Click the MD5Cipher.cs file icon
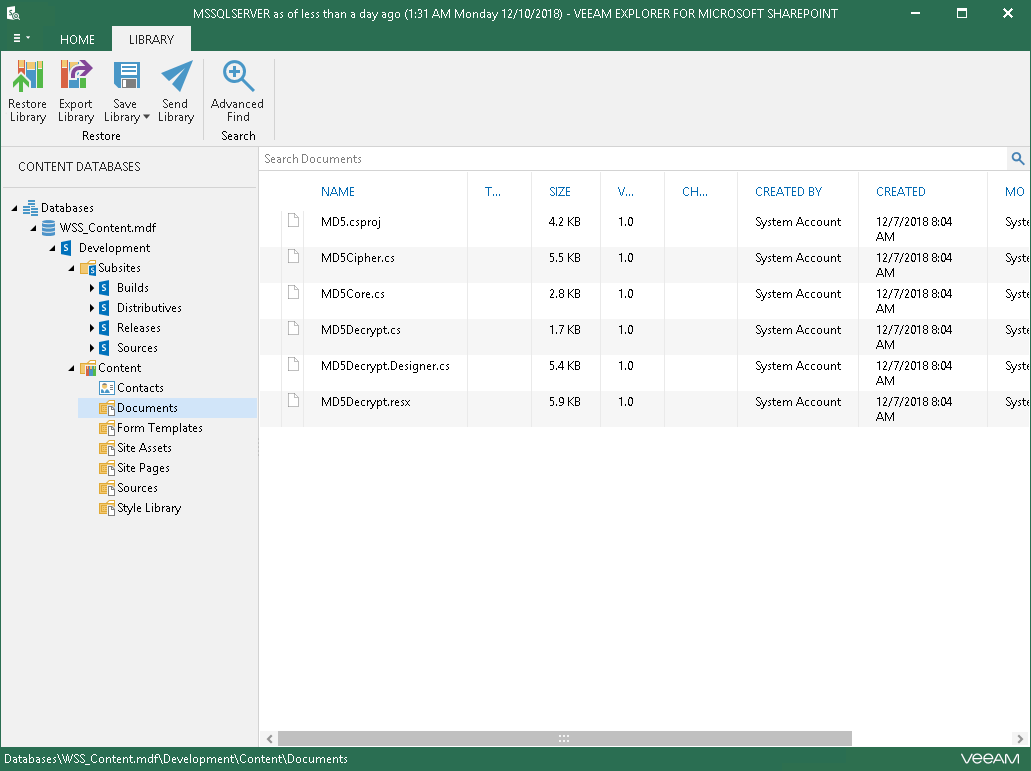Image resolution: width=1031 pixels, height=771 pixels. [293, 257]
